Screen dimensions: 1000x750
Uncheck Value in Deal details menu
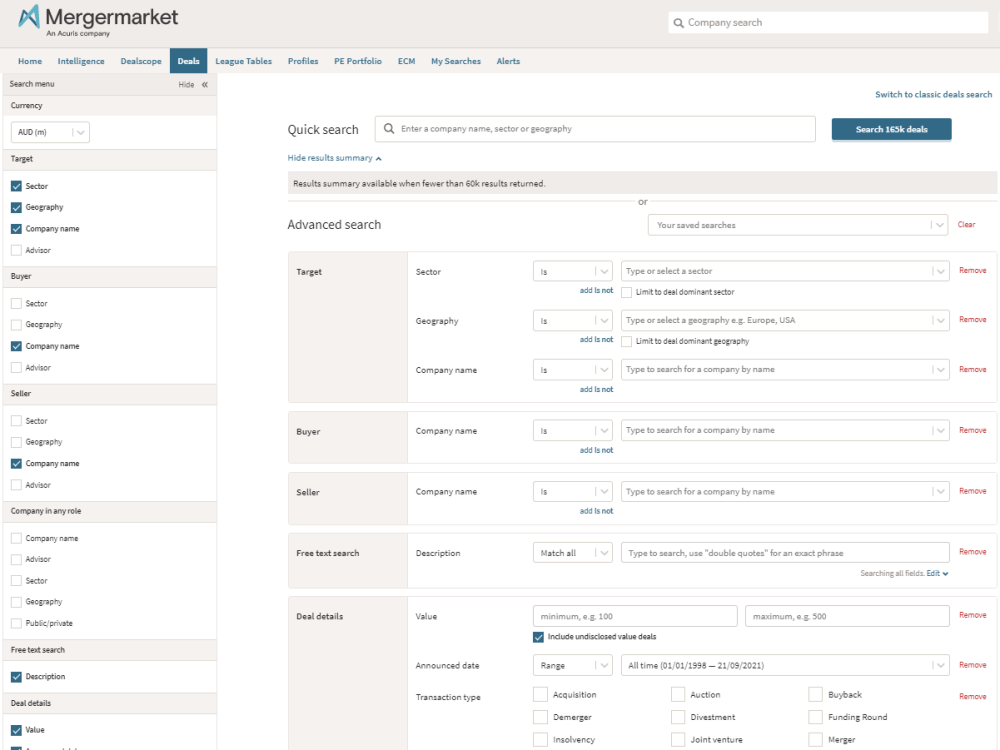tap(17, 730)
